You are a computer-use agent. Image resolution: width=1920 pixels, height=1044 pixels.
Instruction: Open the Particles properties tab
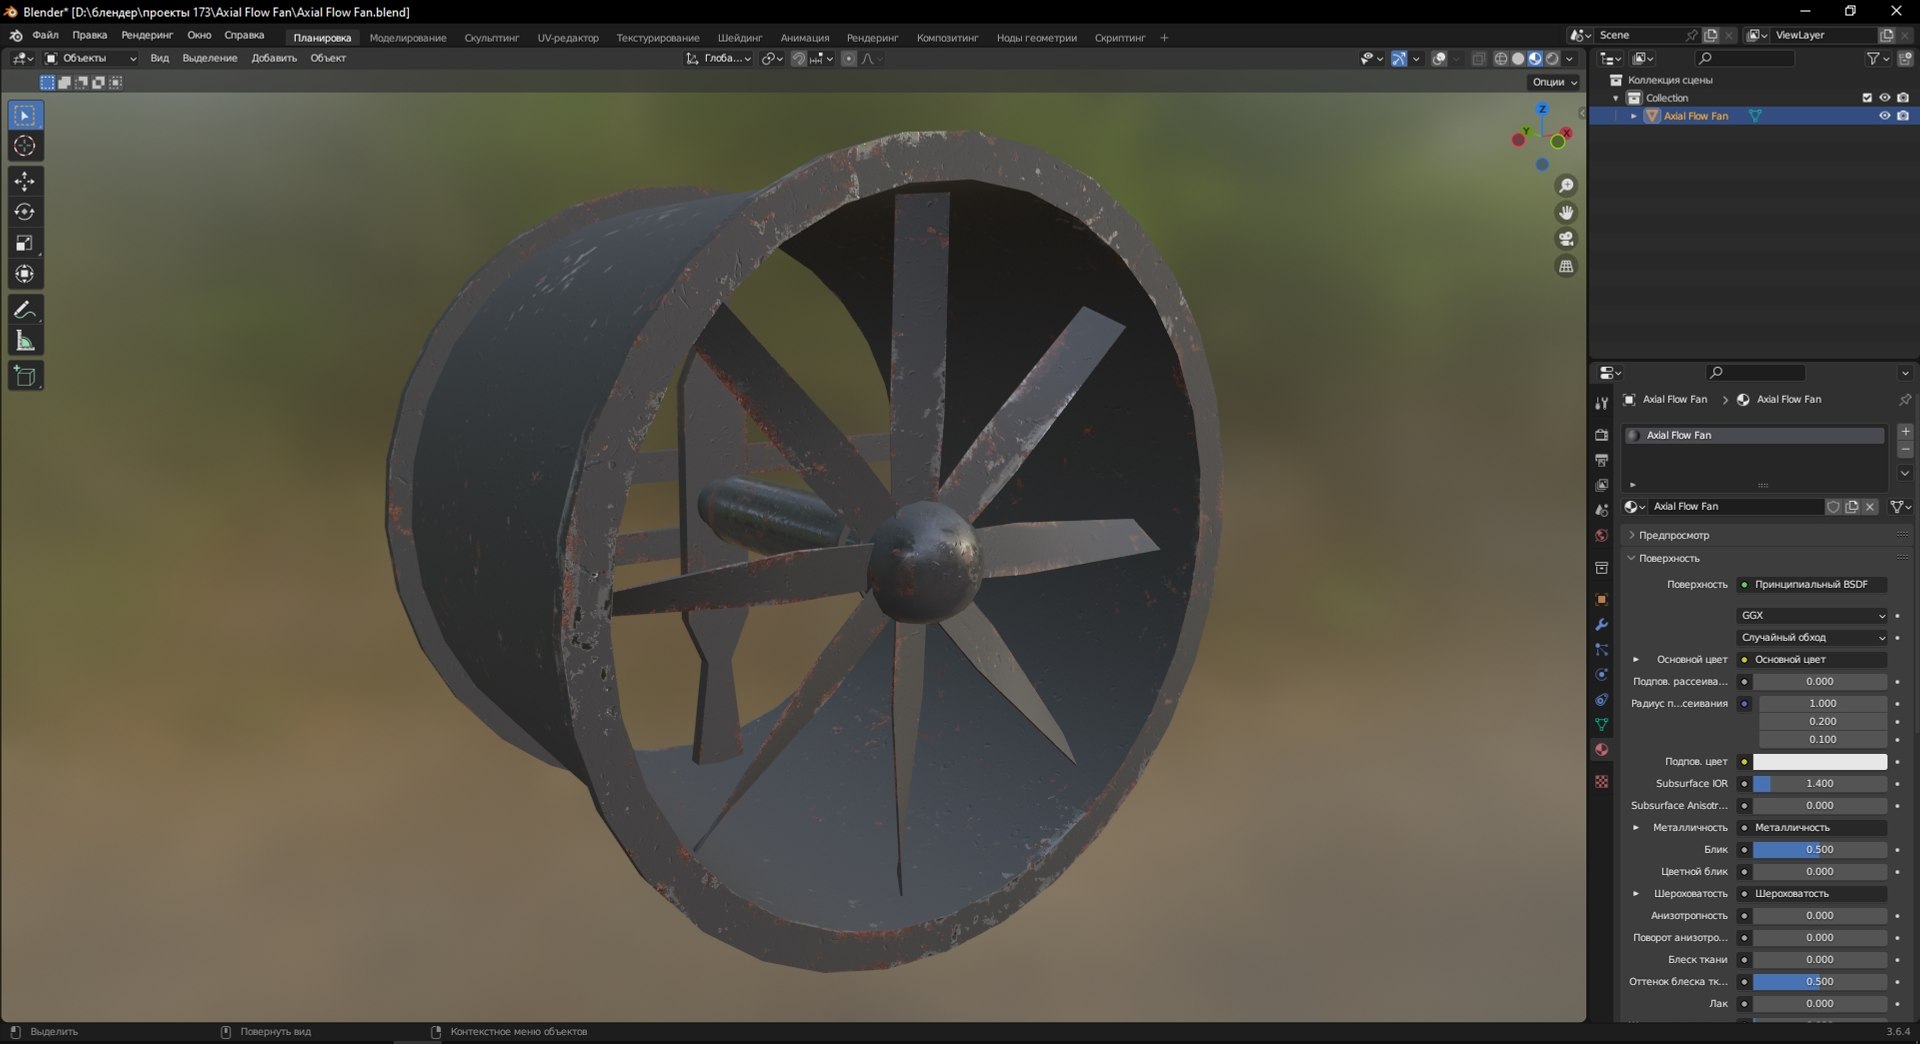(1601, 649)
